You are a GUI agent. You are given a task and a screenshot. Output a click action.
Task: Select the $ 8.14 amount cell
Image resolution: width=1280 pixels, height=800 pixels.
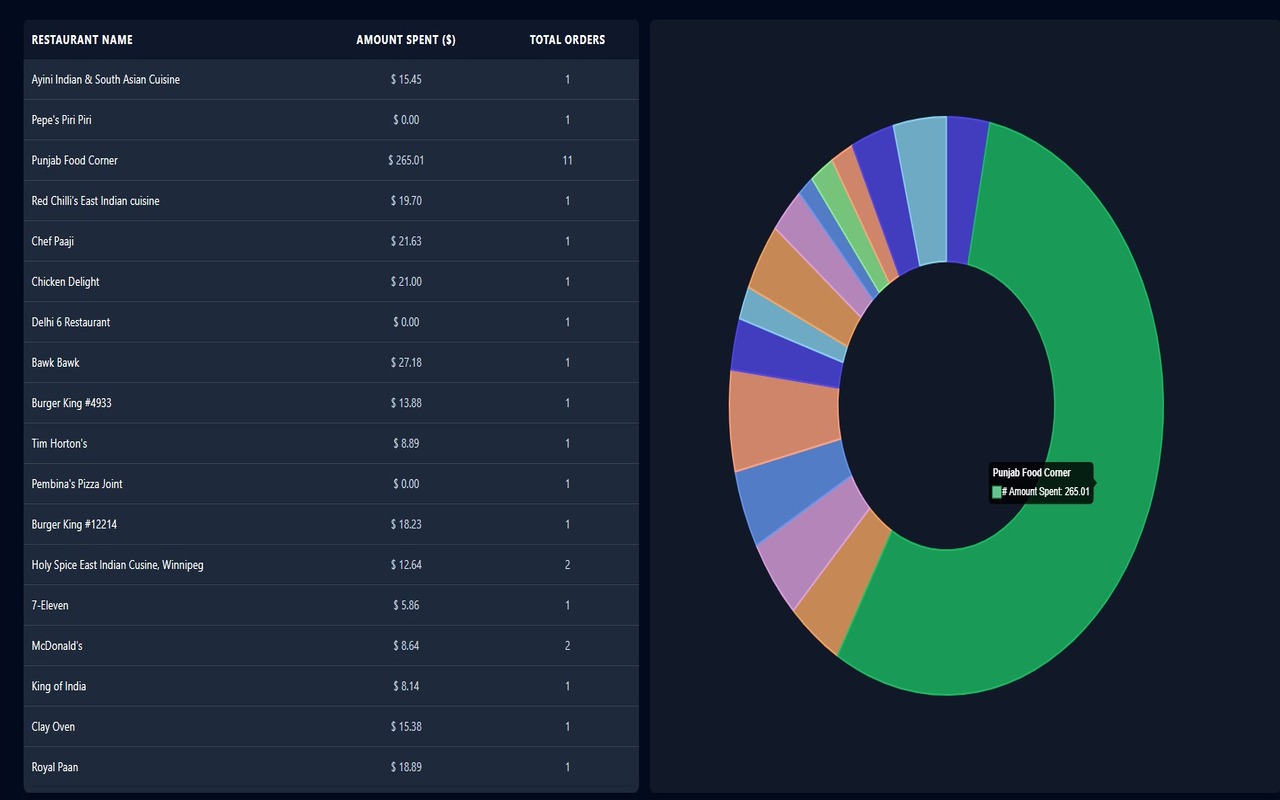coord(406,687)
